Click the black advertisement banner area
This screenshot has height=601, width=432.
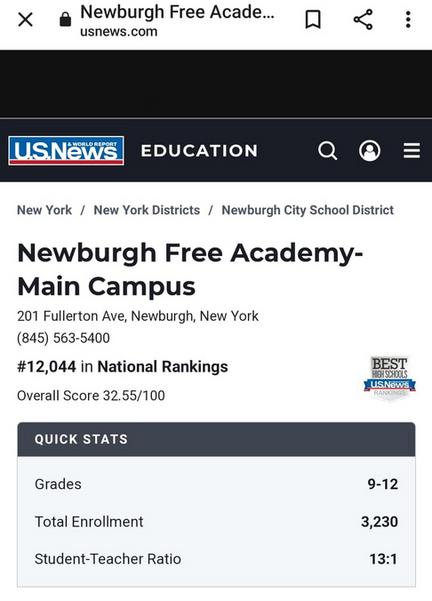click(x=216, y=84)
